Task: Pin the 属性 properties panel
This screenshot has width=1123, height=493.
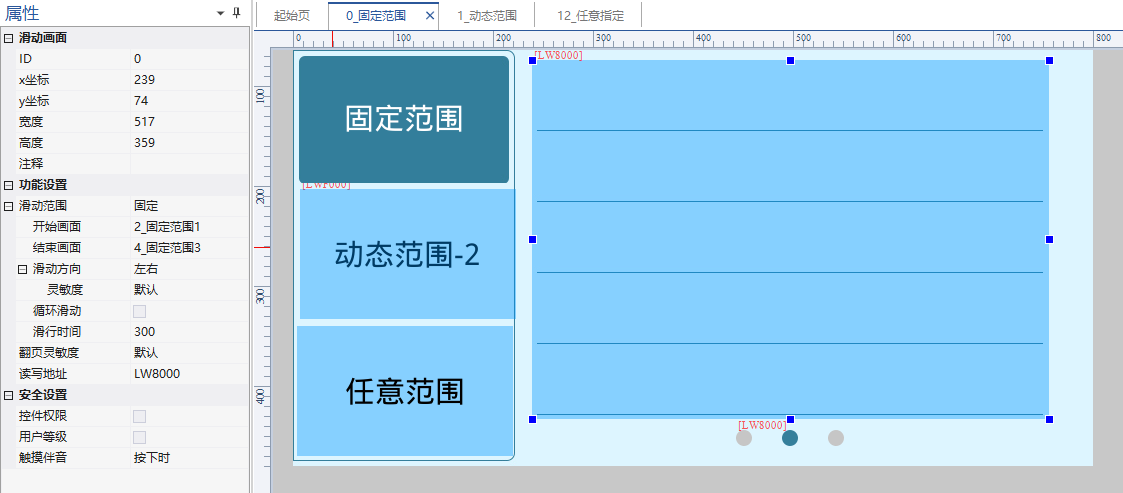Action: pyautogui.click(x=236, y=13)
